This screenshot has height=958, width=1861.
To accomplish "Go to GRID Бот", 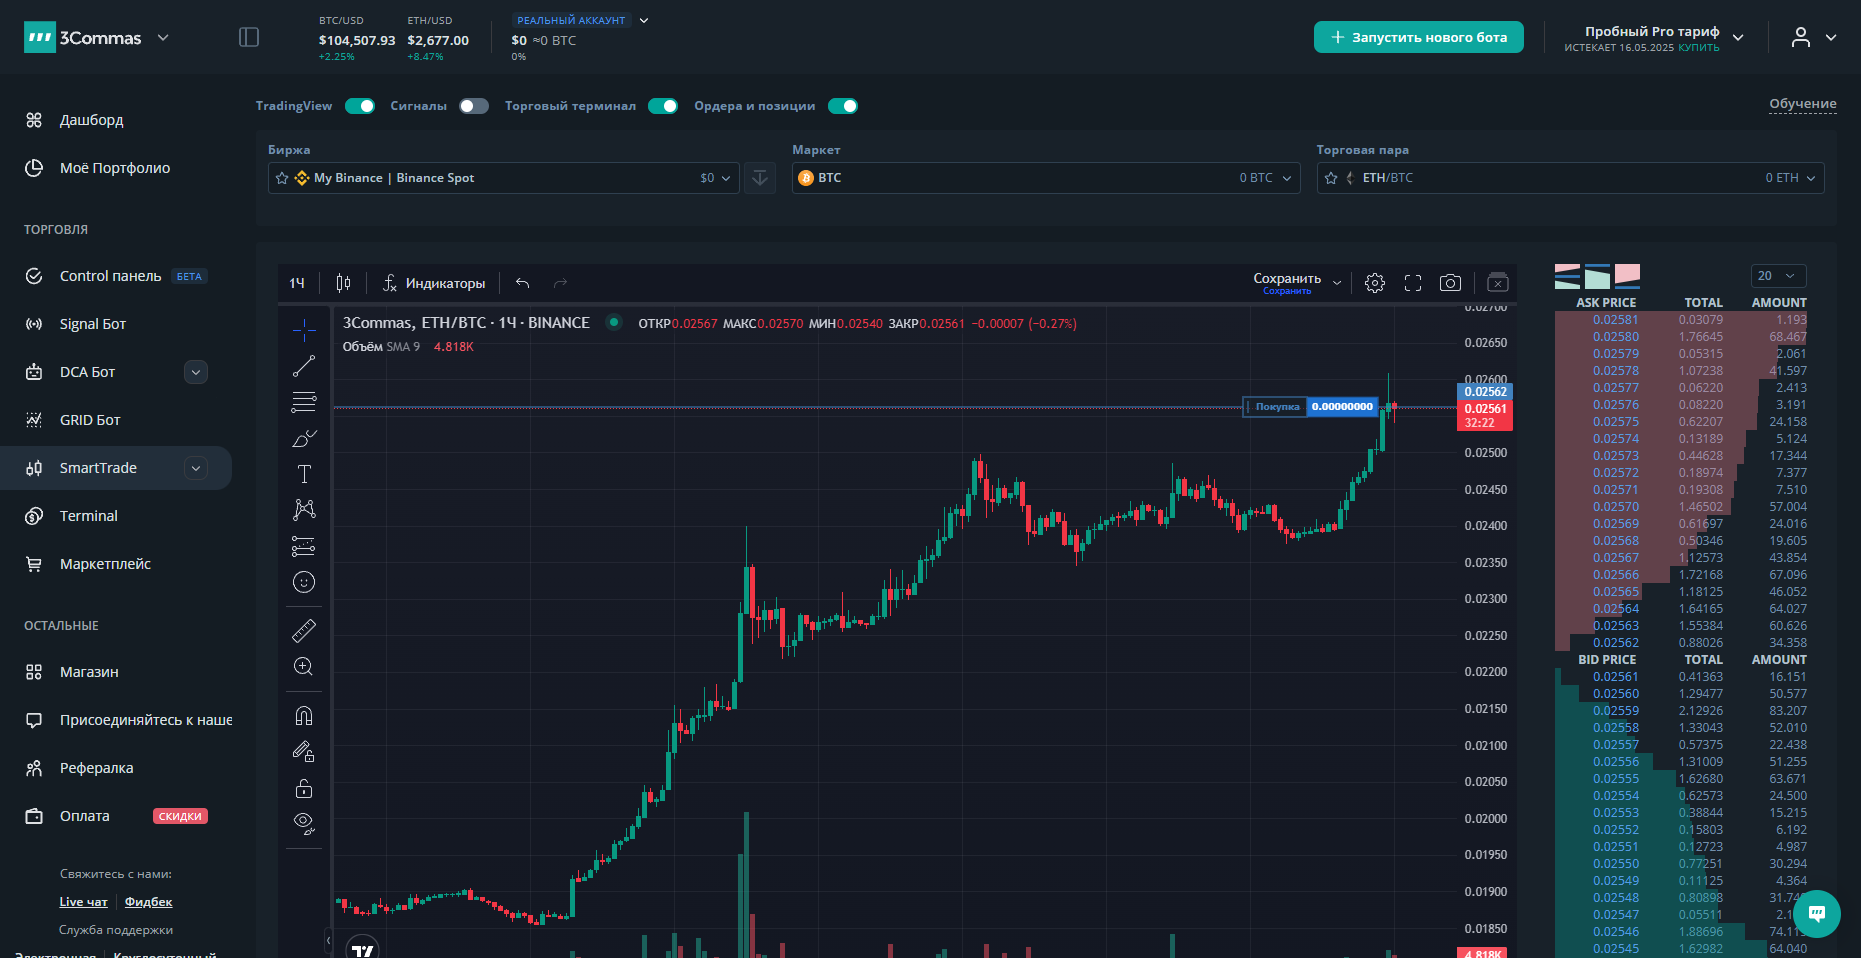I will [x=90, y=420].
